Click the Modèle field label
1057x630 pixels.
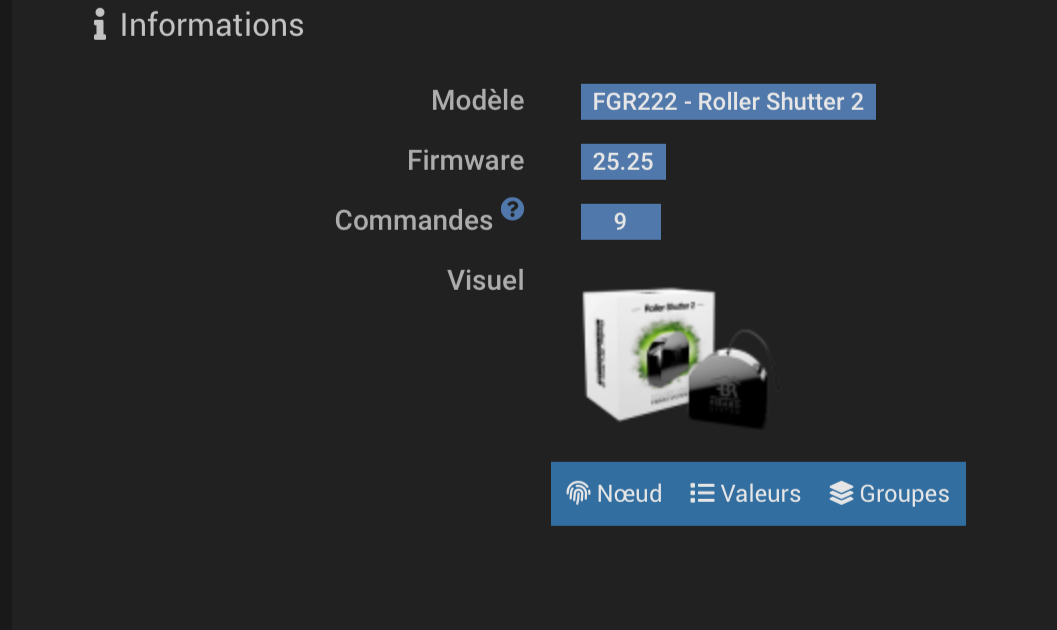point(477,100)
